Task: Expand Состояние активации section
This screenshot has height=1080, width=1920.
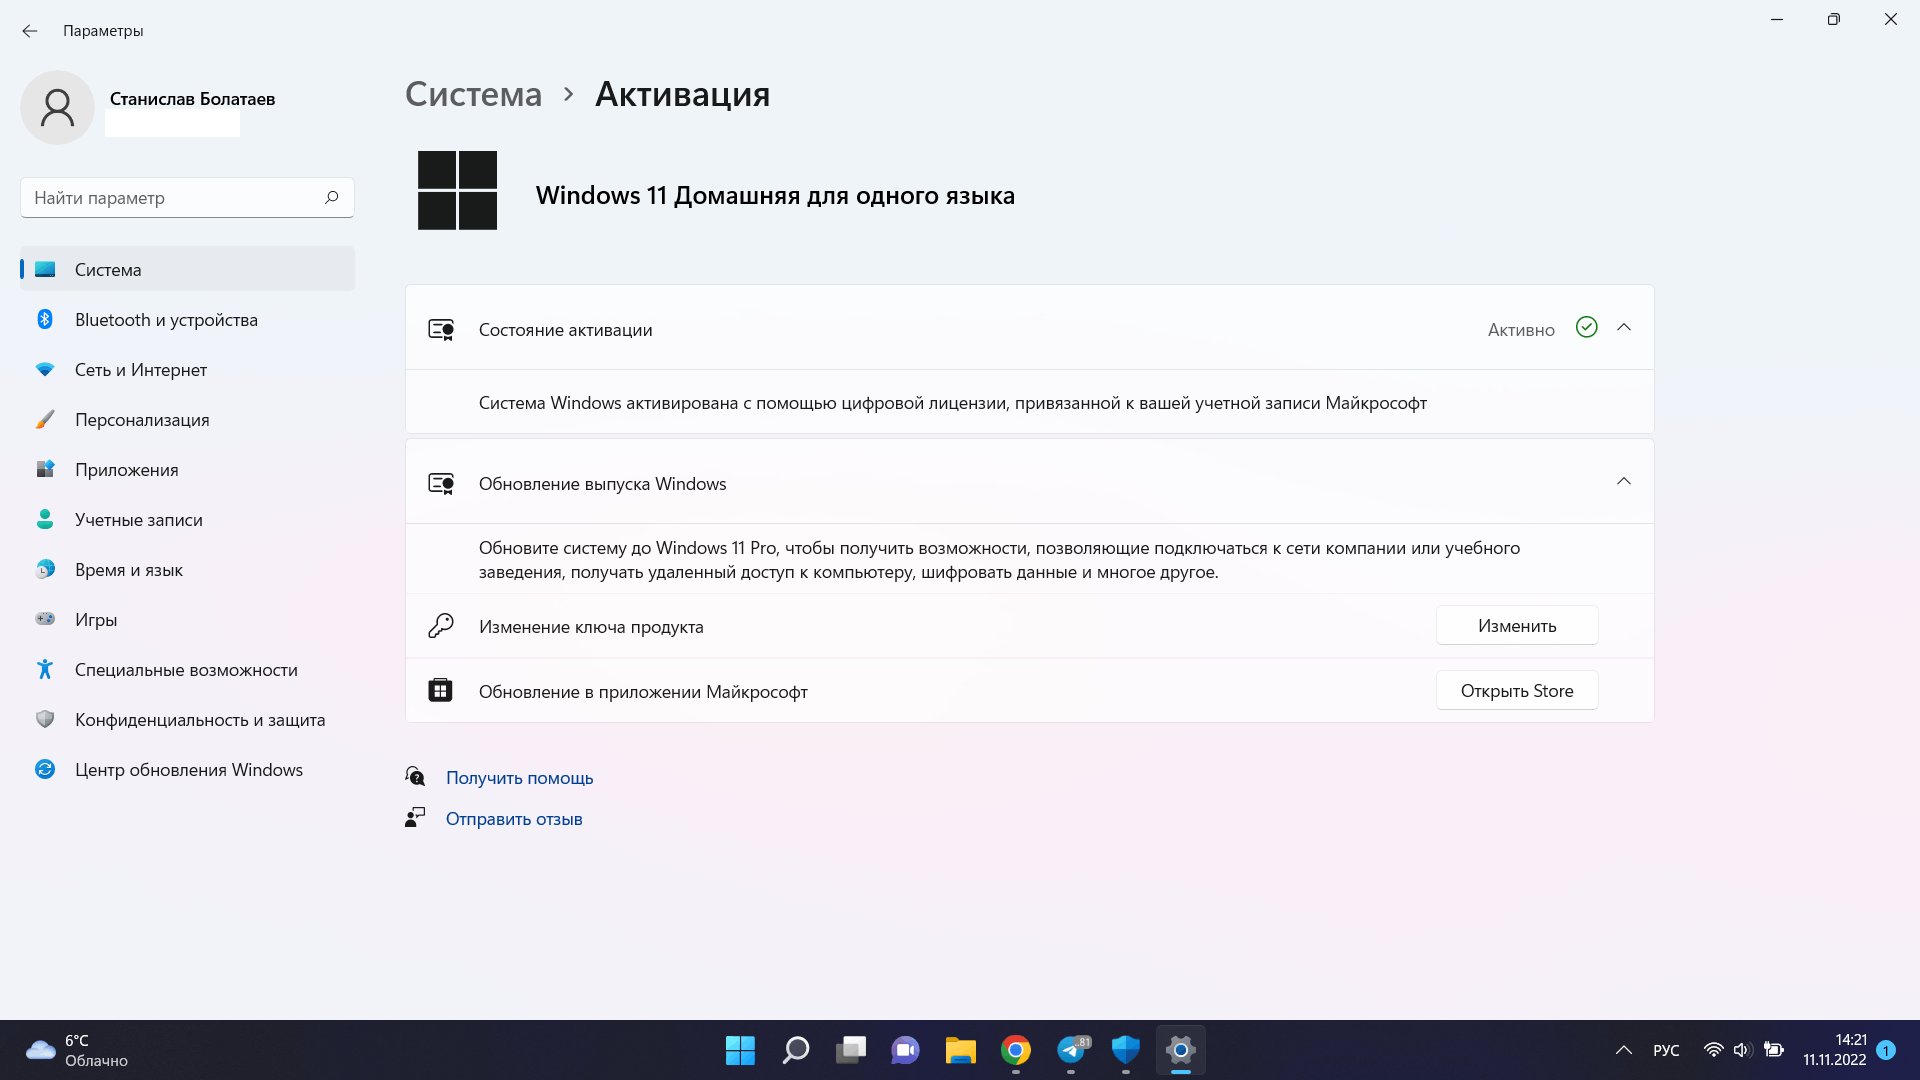Action: [x=1623, y=327]
